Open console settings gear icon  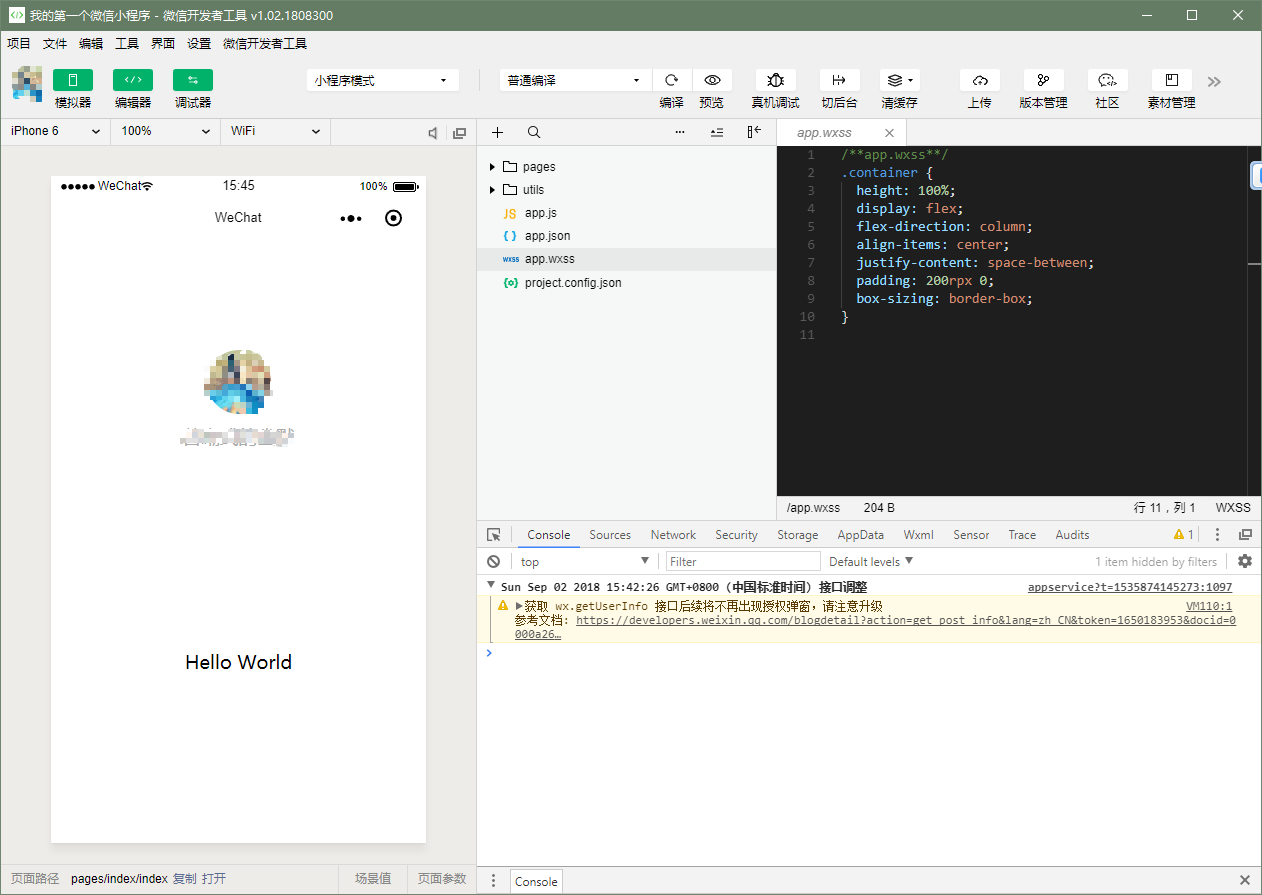tap(1245, 561)
